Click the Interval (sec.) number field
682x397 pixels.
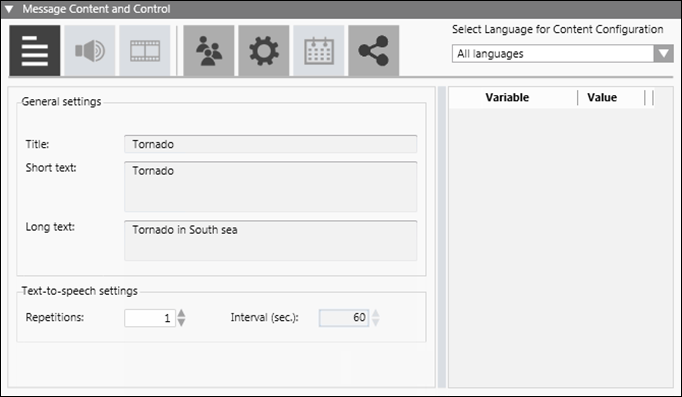click(x=344, y=318)
